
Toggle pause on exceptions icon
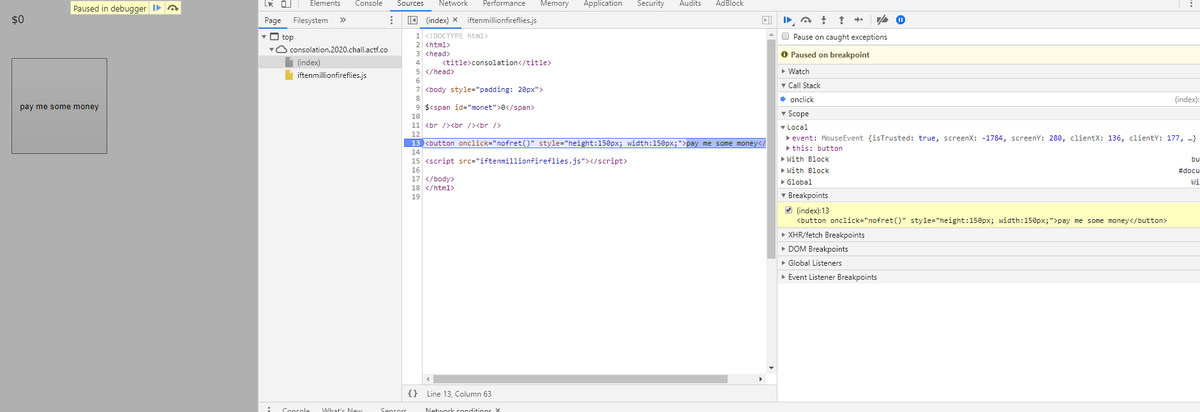tap(899, 21)
